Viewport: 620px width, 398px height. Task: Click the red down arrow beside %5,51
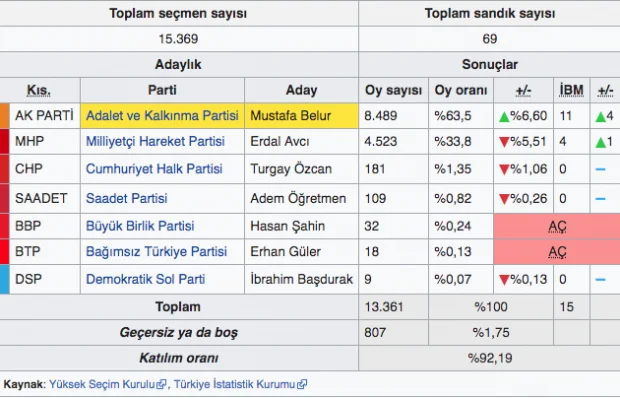504,142
